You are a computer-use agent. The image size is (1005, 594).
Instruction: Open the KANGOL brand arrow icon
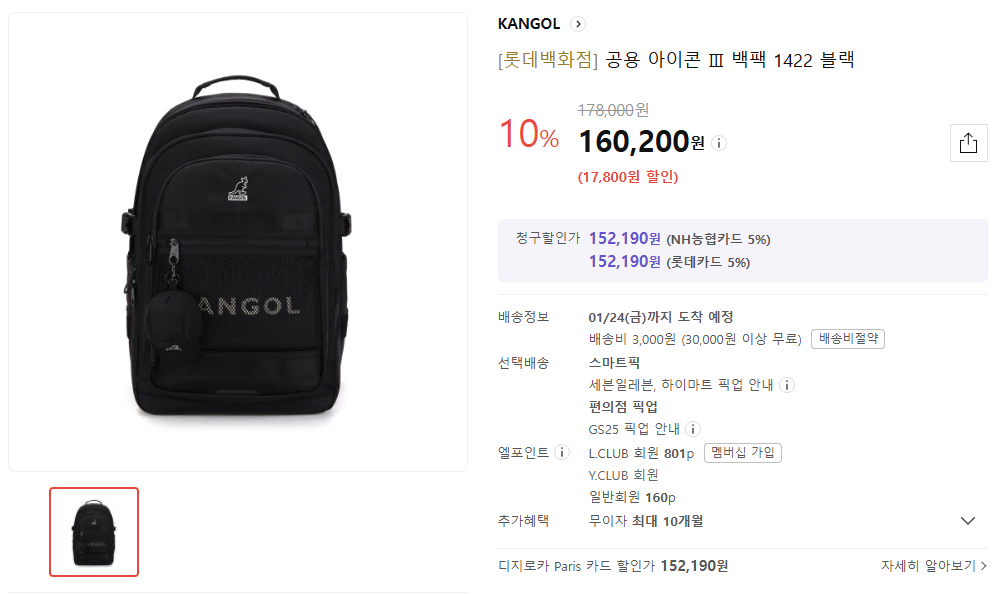(578, 24)
